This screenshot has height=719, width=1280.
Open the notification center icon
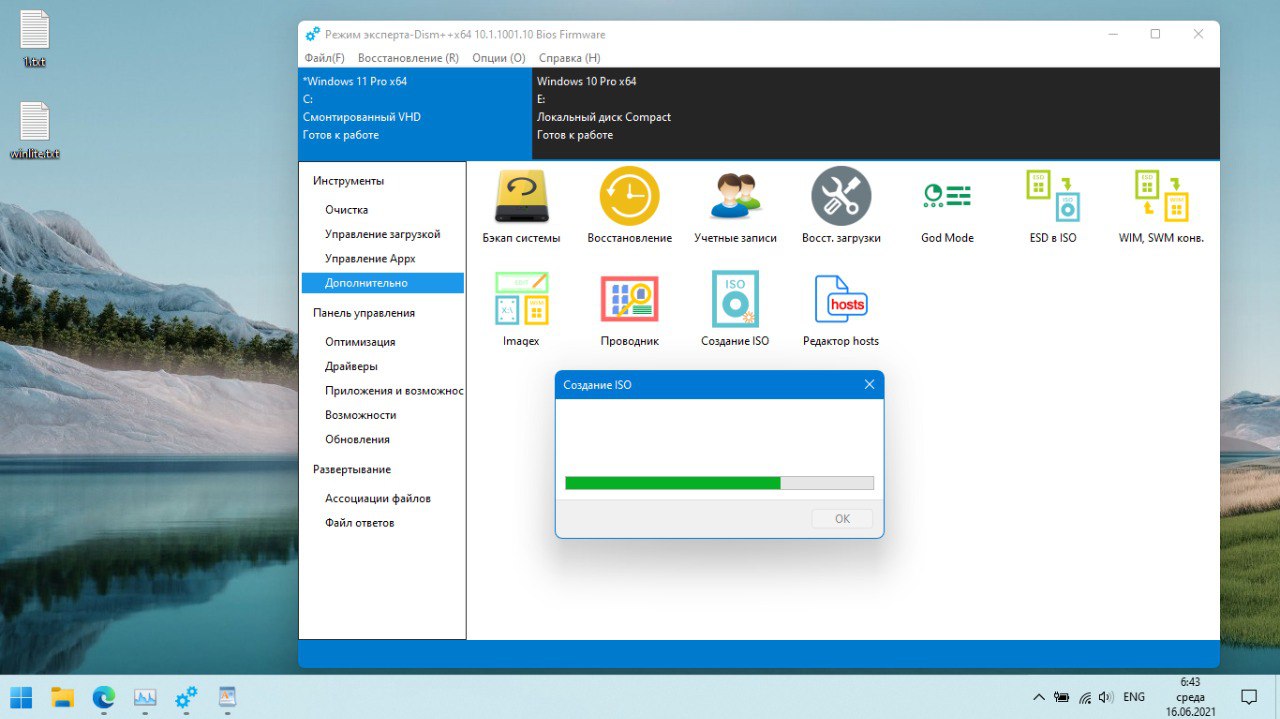(1248, 697)
